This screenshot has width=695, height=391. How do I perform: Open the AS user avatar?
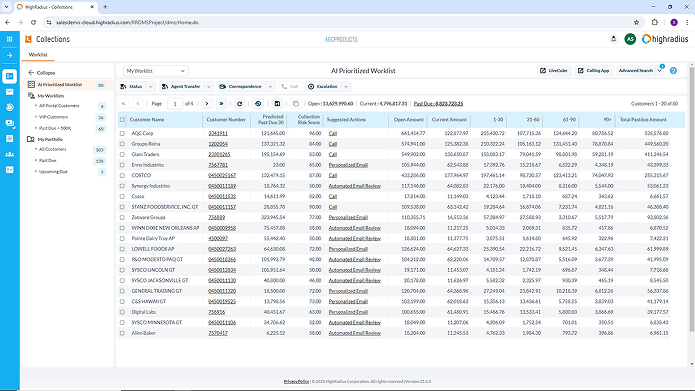pyautogui.click(x=630, y=39)
